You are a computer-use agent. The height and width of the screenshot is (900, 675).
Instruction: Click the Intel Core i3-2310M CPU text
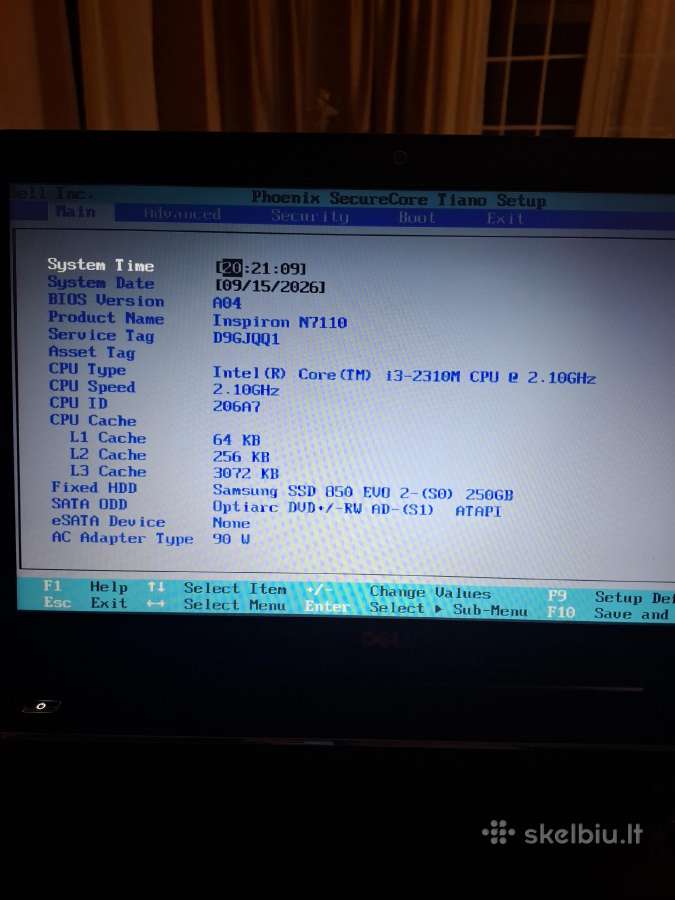(x=404, y=375)
